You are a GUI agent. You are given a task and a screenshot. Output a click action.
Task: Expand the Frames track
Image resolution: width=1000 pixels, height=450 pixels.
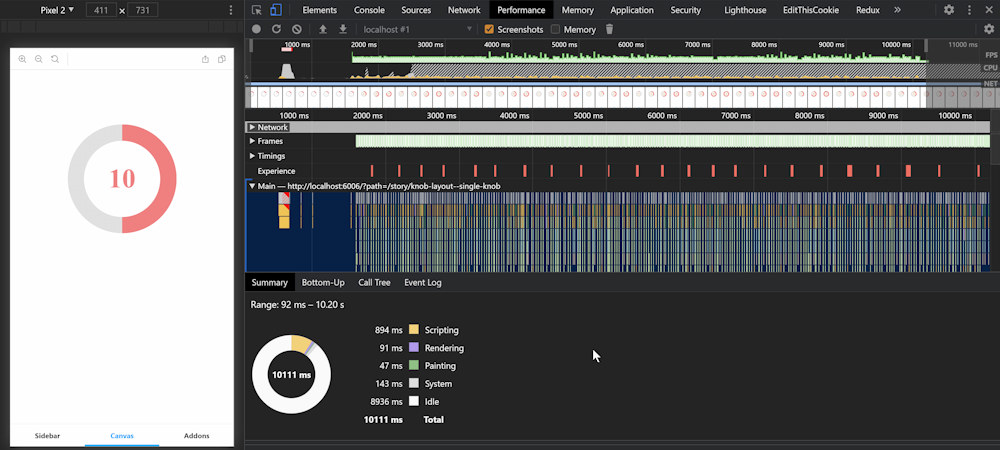(x=252, y=141)
